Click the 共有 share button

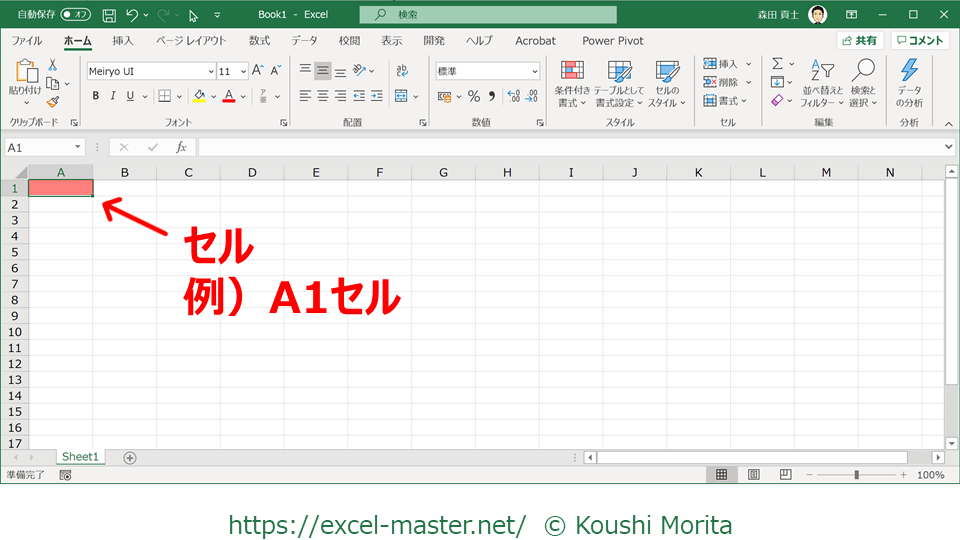860,41
